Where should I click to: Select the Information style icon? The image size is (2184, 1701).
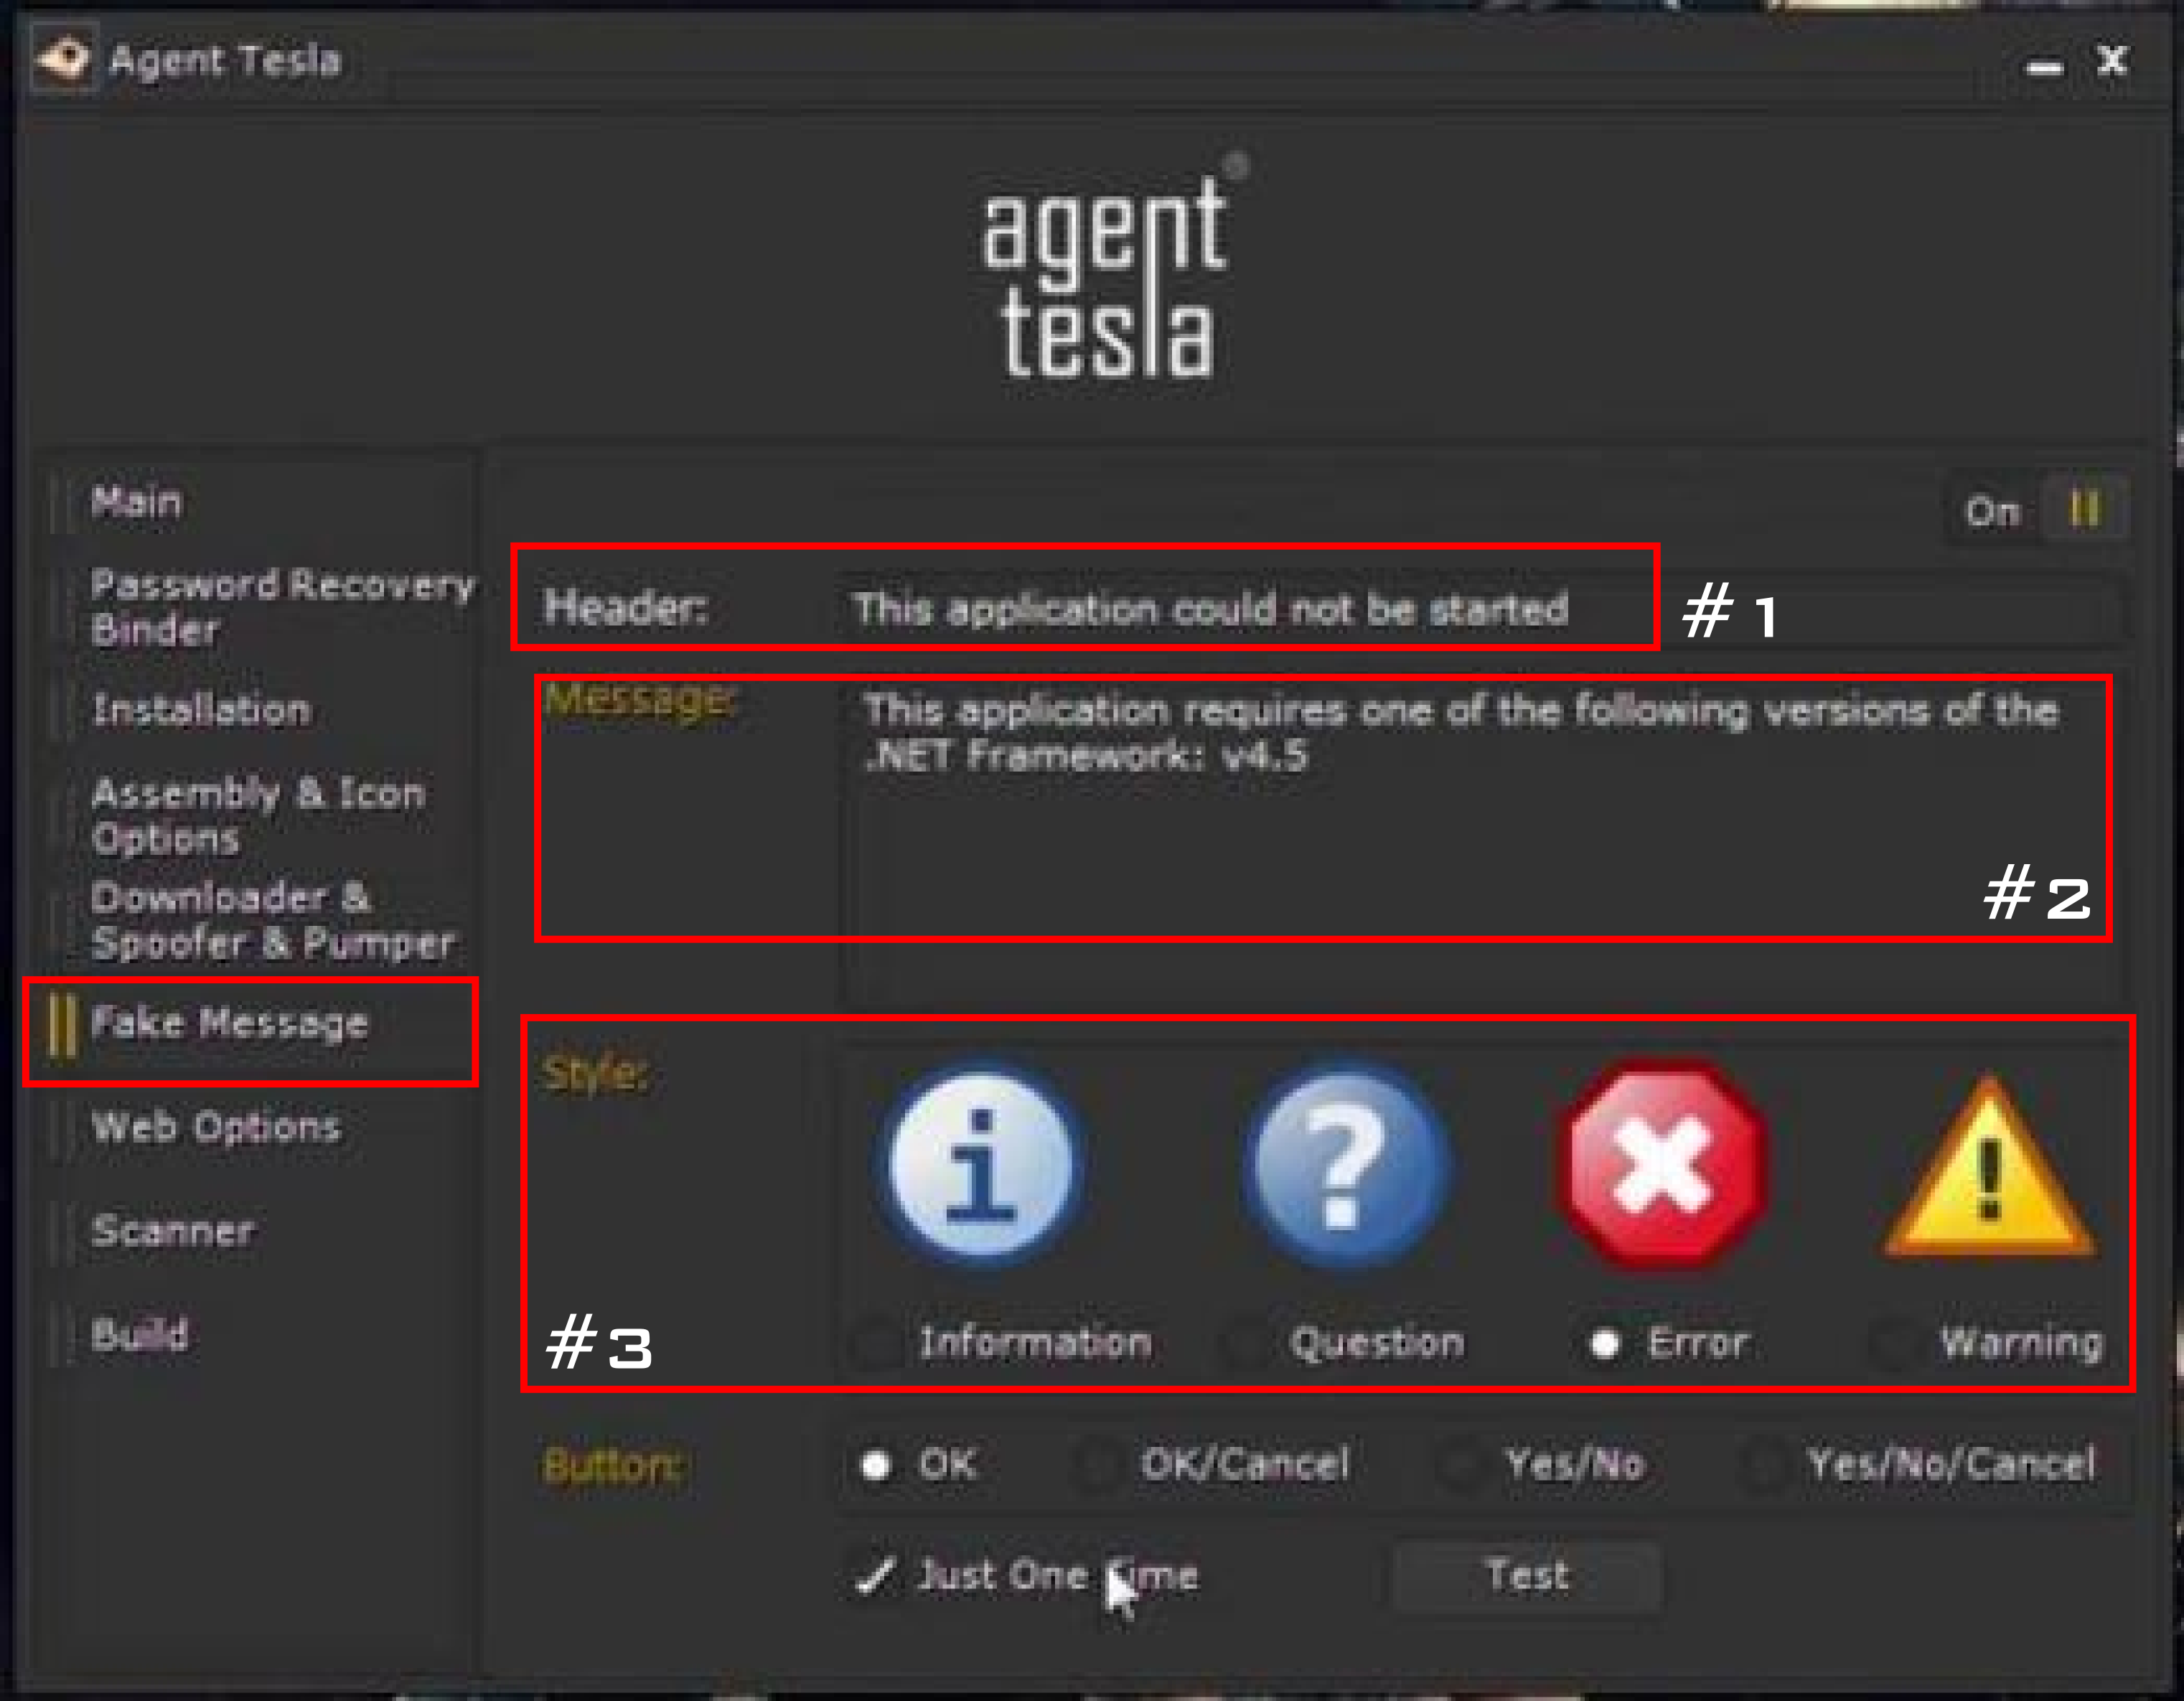click(x=981, y=1166)
